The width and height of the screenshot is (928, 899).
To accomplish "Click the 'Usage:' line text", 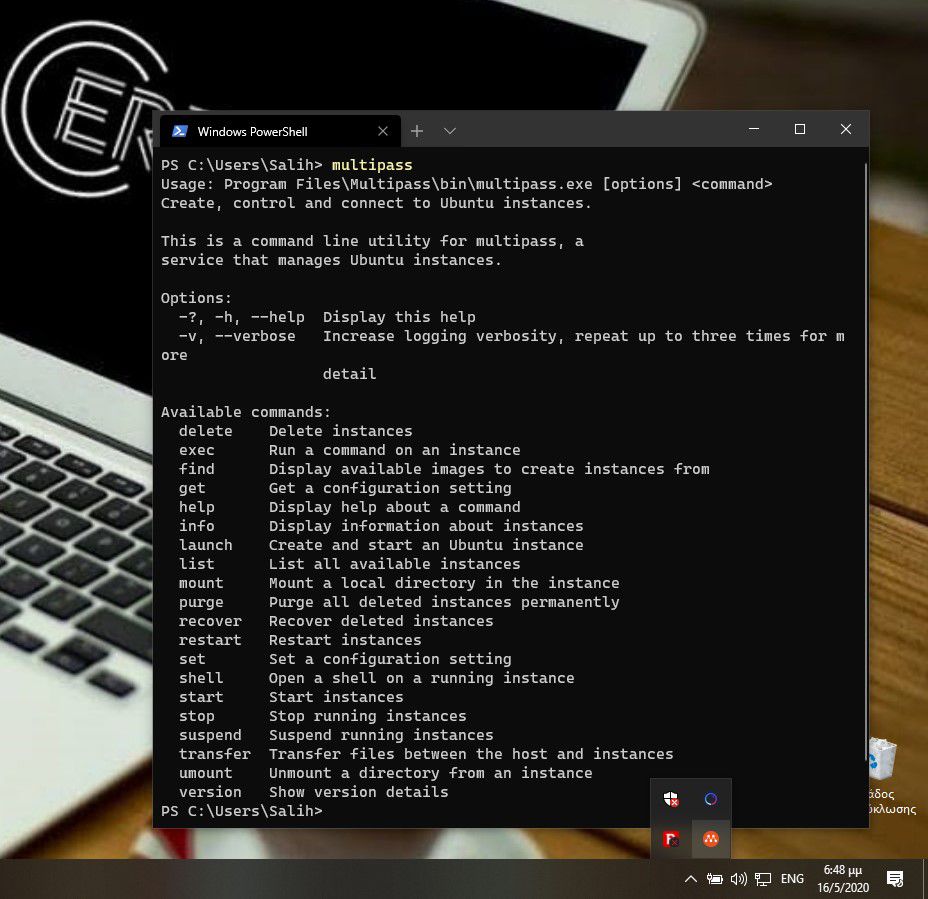I will [x=466, y=184].
